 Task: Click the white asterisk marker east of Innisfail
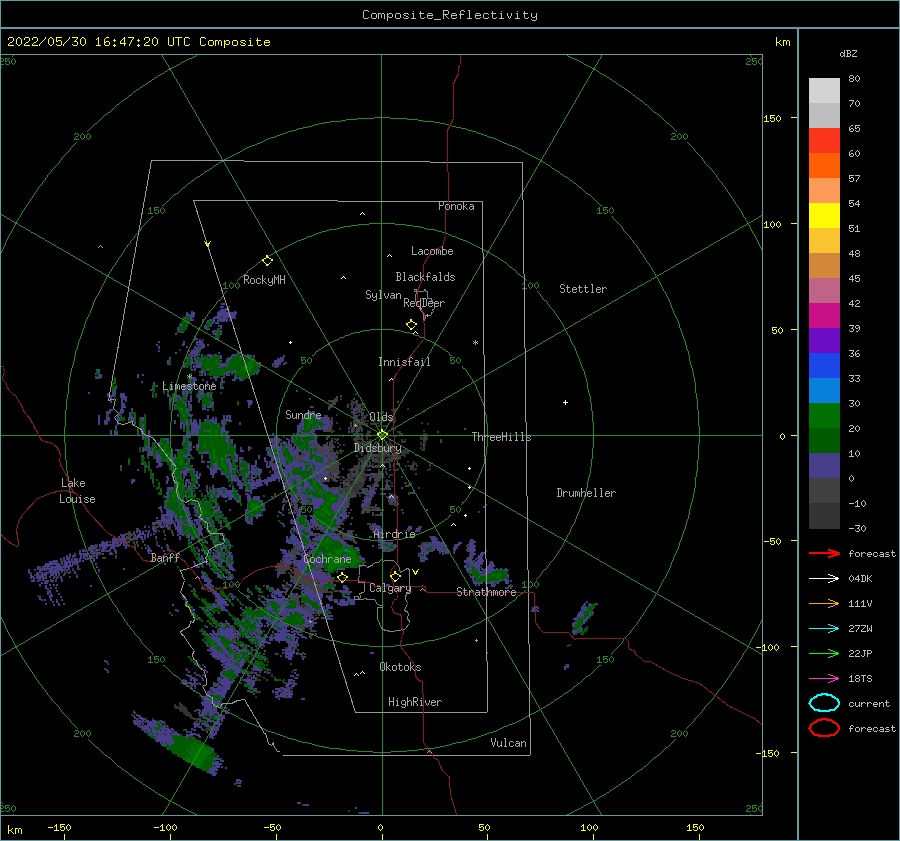pyautogui.click(x=475, y=343)
